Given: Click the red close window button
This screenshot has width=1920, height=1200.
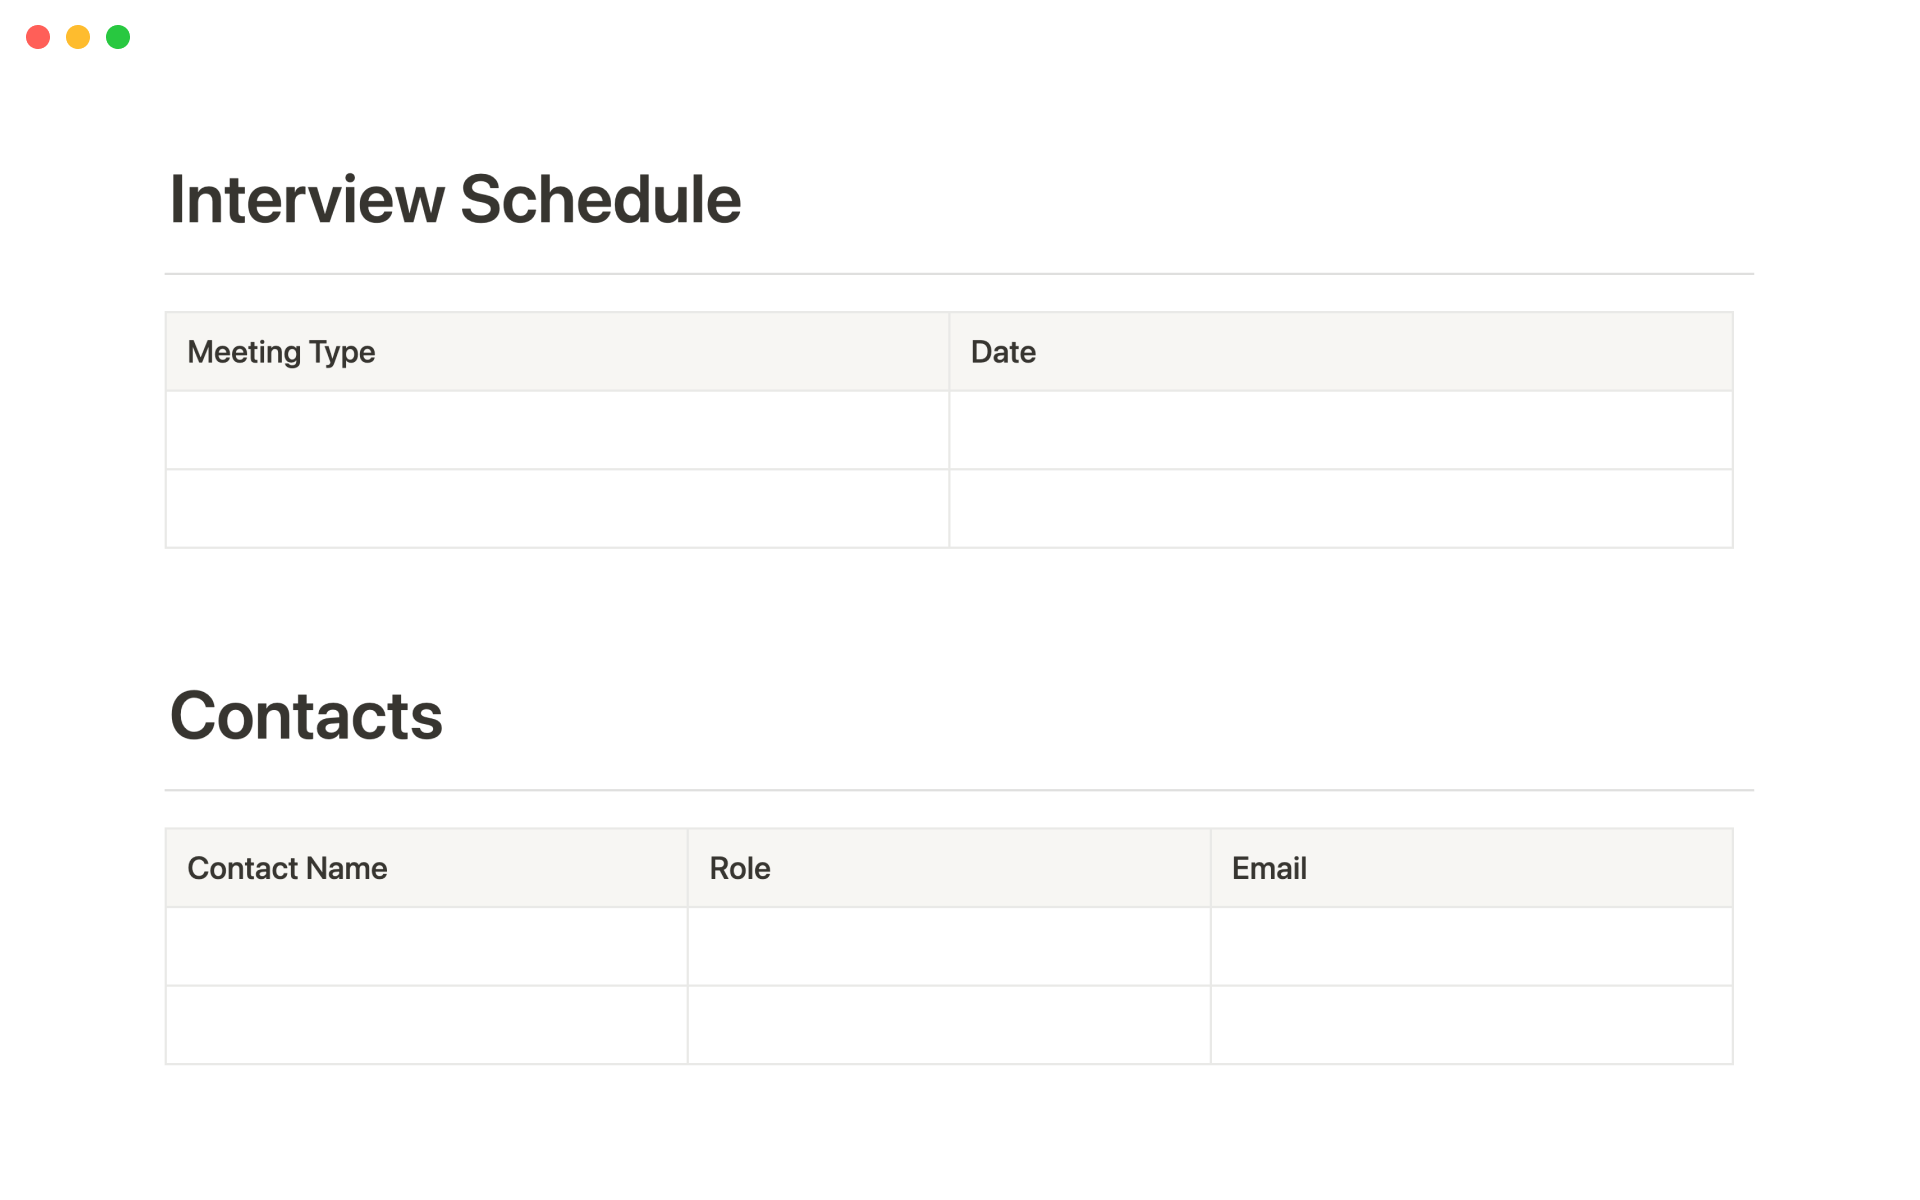Looking at the screenshot, I should 38,37.
